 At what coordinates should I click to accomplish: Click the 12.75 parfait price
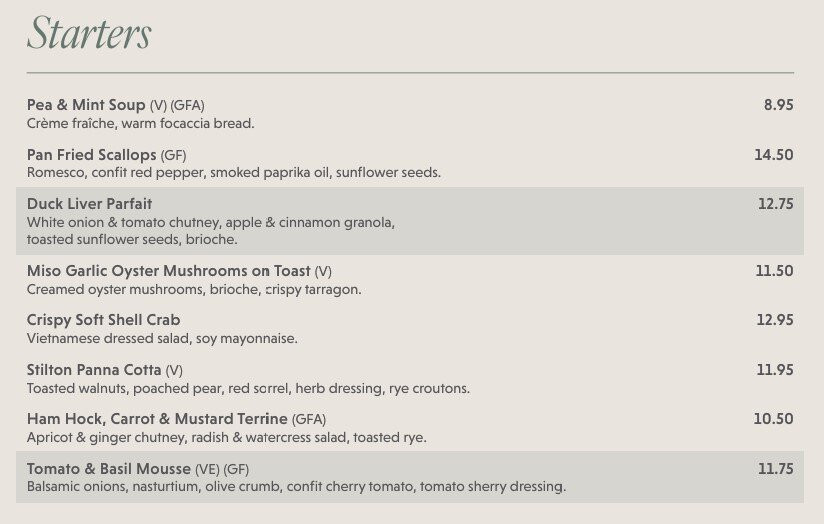pos(775,203)
